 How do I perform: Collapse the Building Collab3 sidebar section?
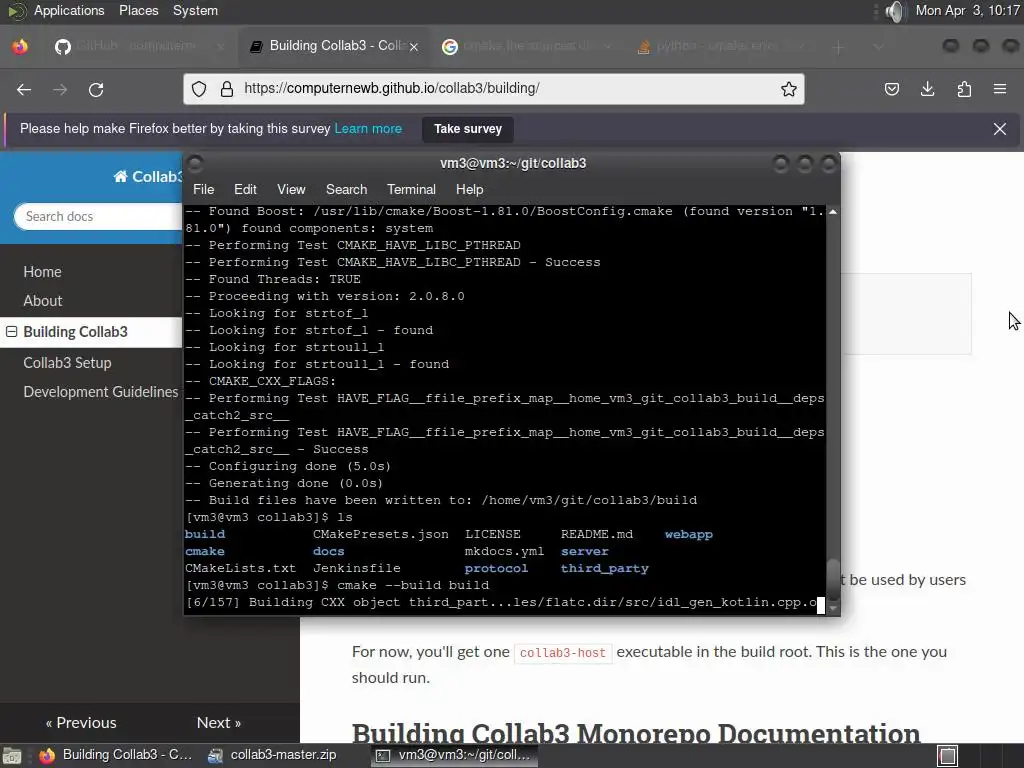[11, 332]
